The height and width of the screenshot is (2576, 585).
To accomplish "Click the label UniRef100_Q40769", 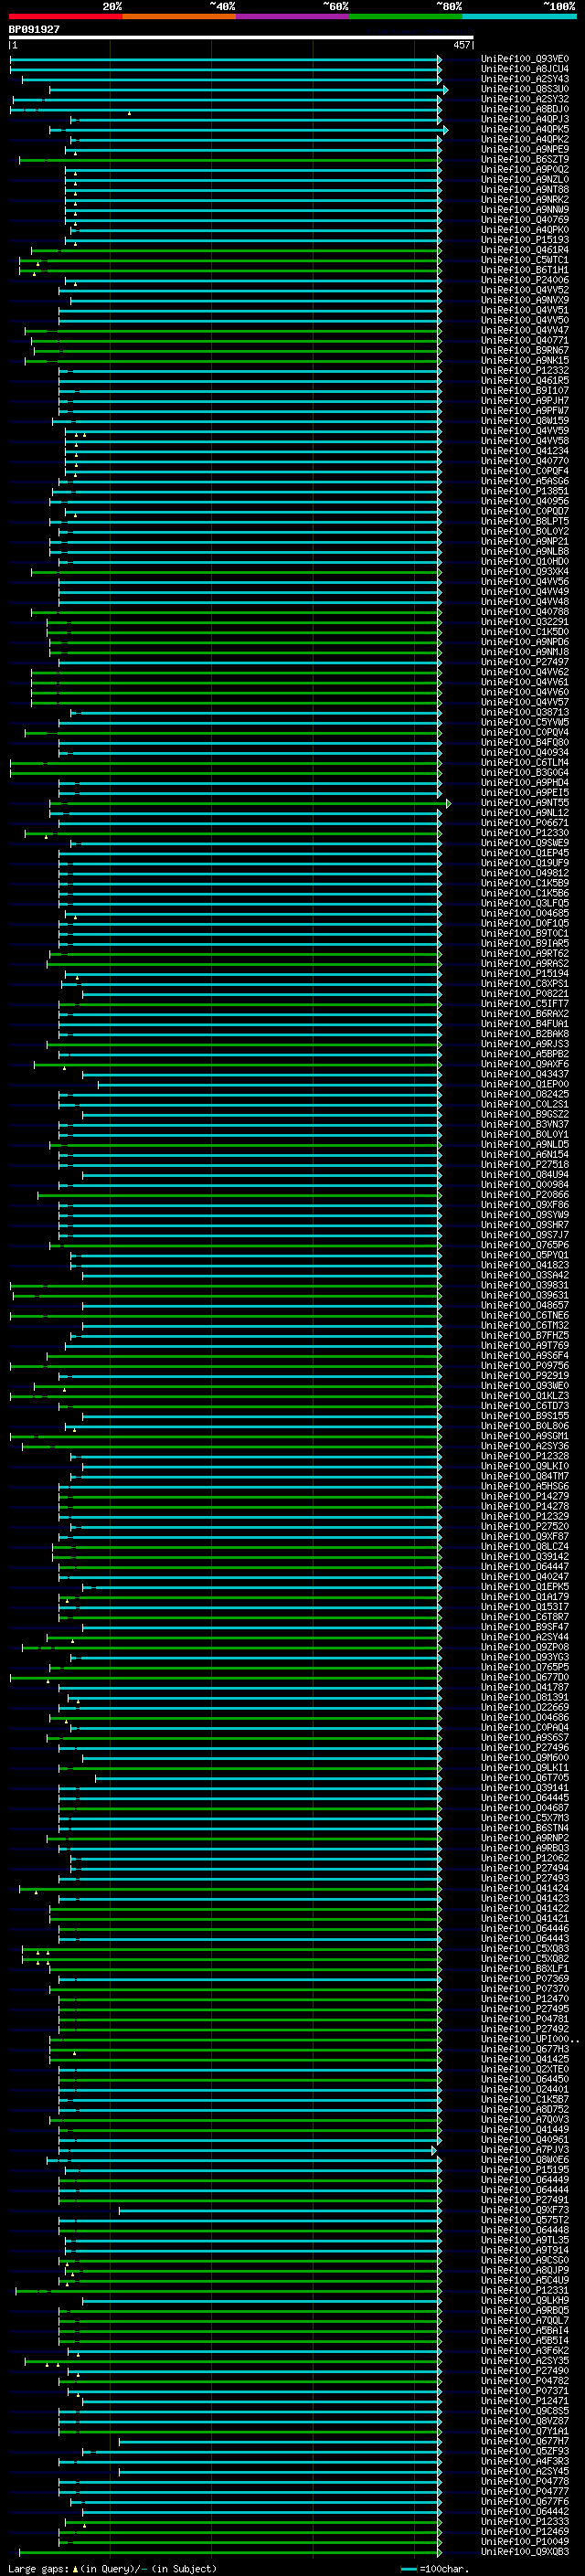I will 525,220.
